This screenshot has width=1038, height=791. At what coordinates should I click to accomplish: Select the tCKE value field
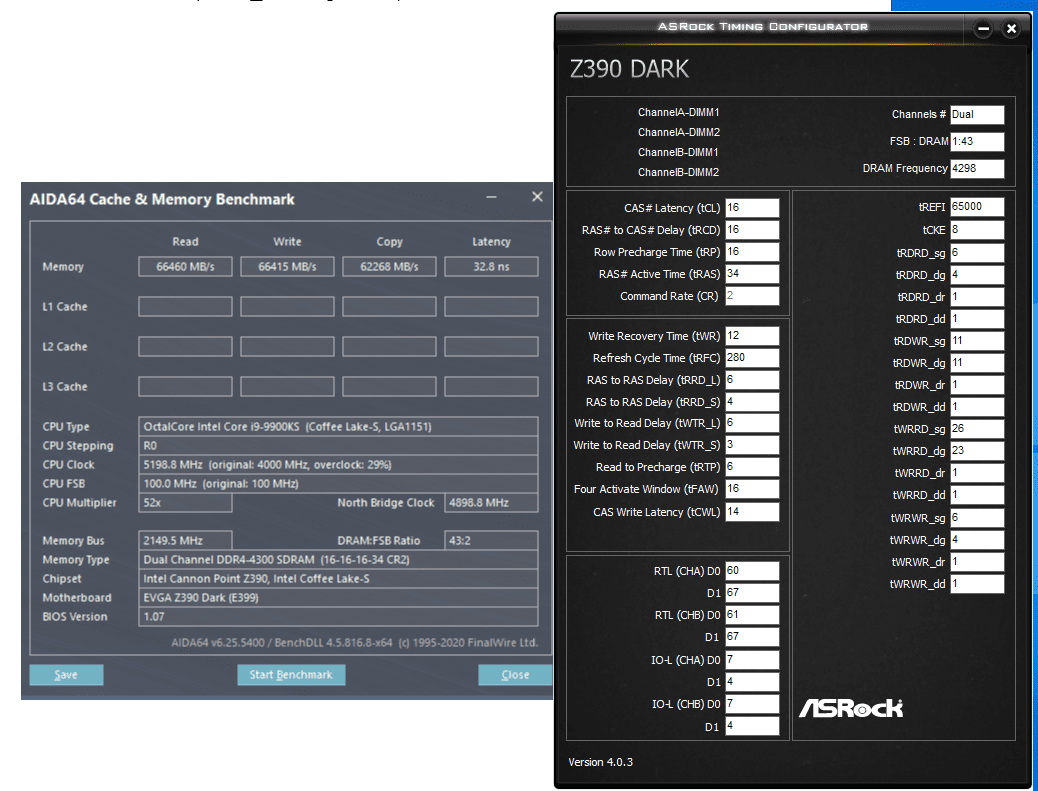pos(977,230)
